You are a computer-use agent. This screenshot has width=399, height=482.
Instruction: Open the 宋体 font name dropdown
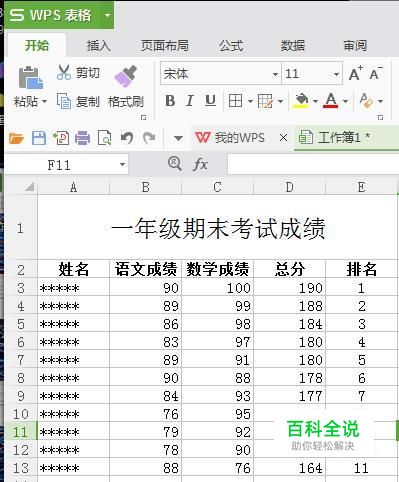(x=275, y=74)
